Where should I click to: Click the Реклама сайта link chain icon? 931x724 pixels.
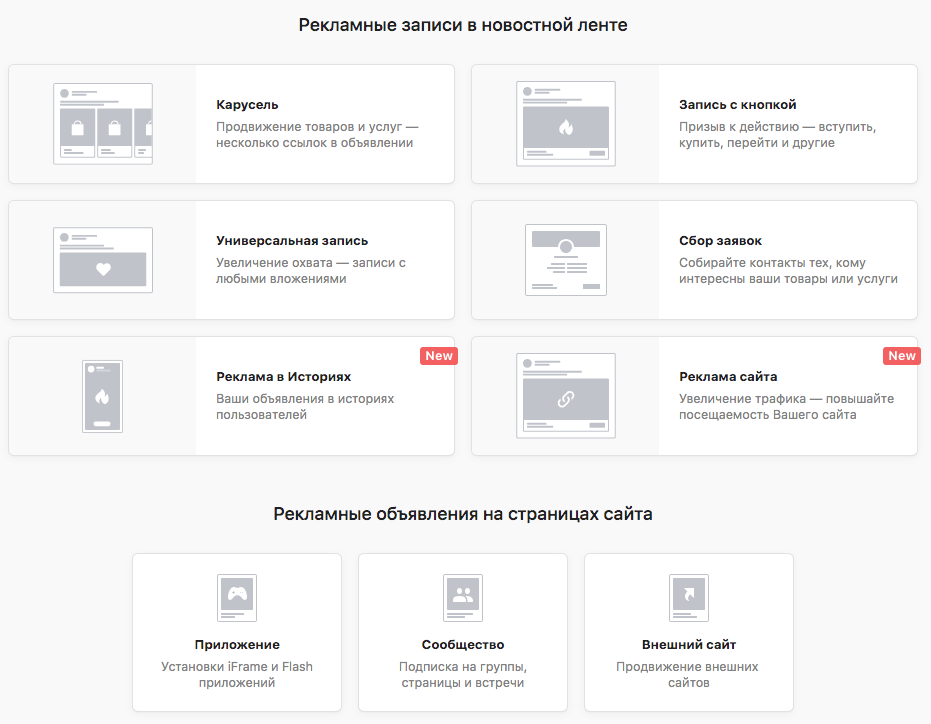pyautogui.click(x=566, y=396)
